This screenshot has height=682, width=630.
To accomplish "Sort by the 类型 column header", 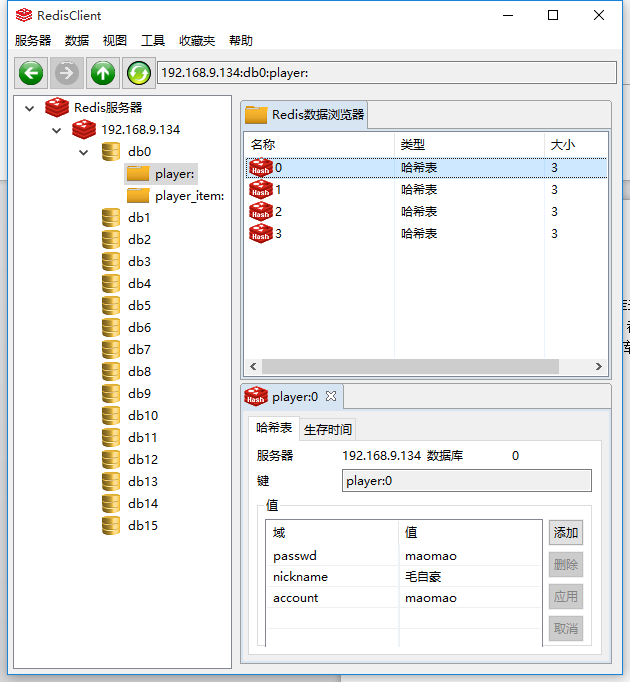I will 469,144.
